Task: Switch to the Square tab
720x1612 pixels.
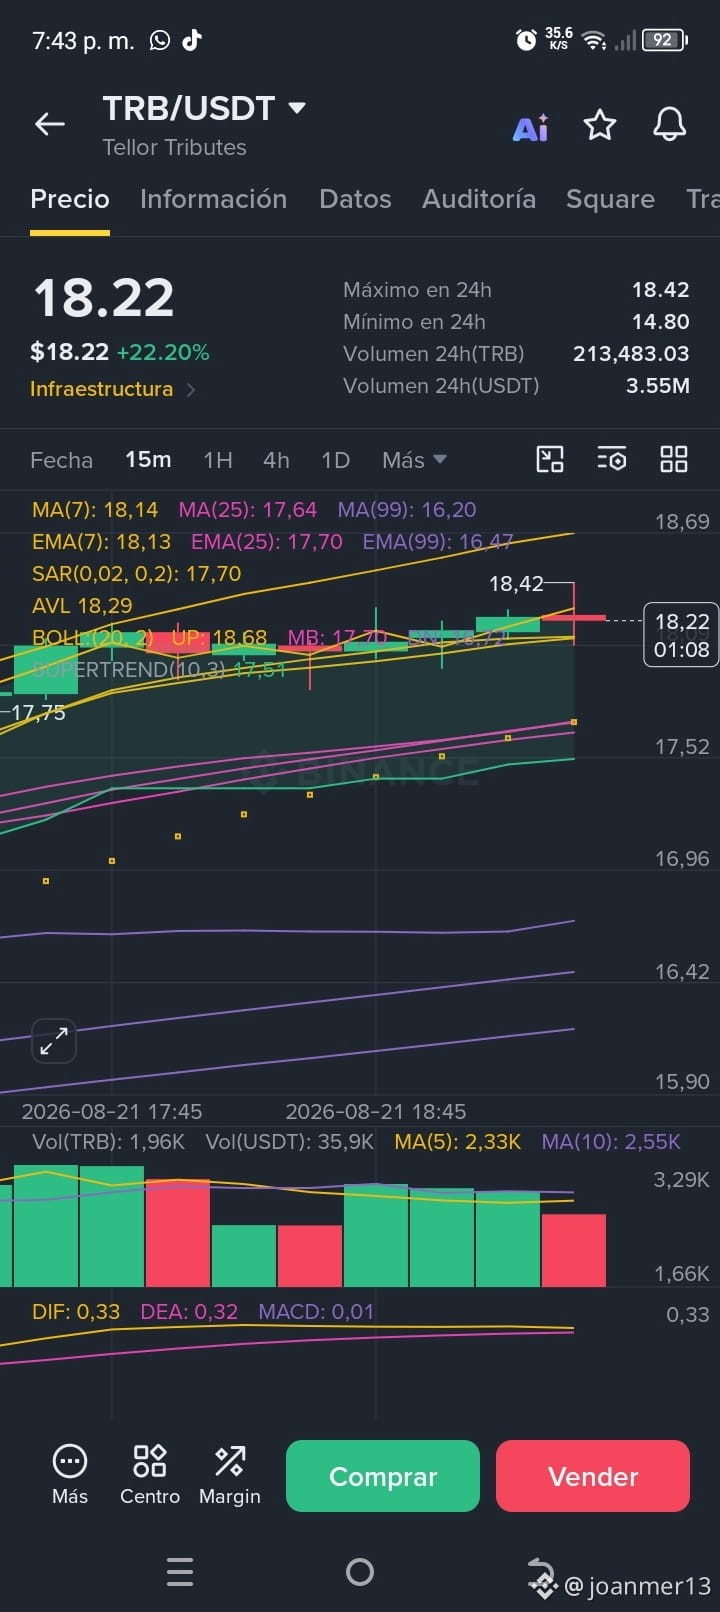Action: (x=610, y=199)
